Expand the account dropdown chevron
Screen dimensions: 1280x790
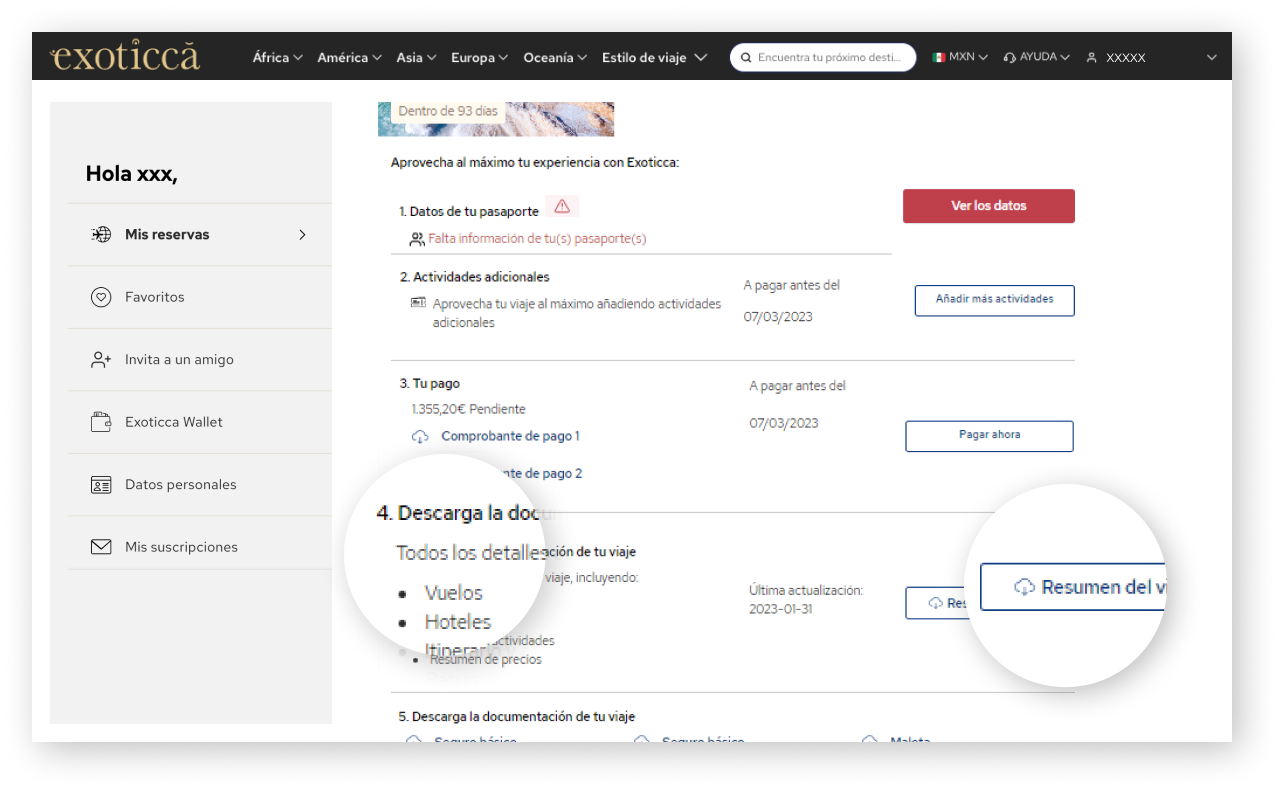pyautogui.click(x=1212, y=57)
